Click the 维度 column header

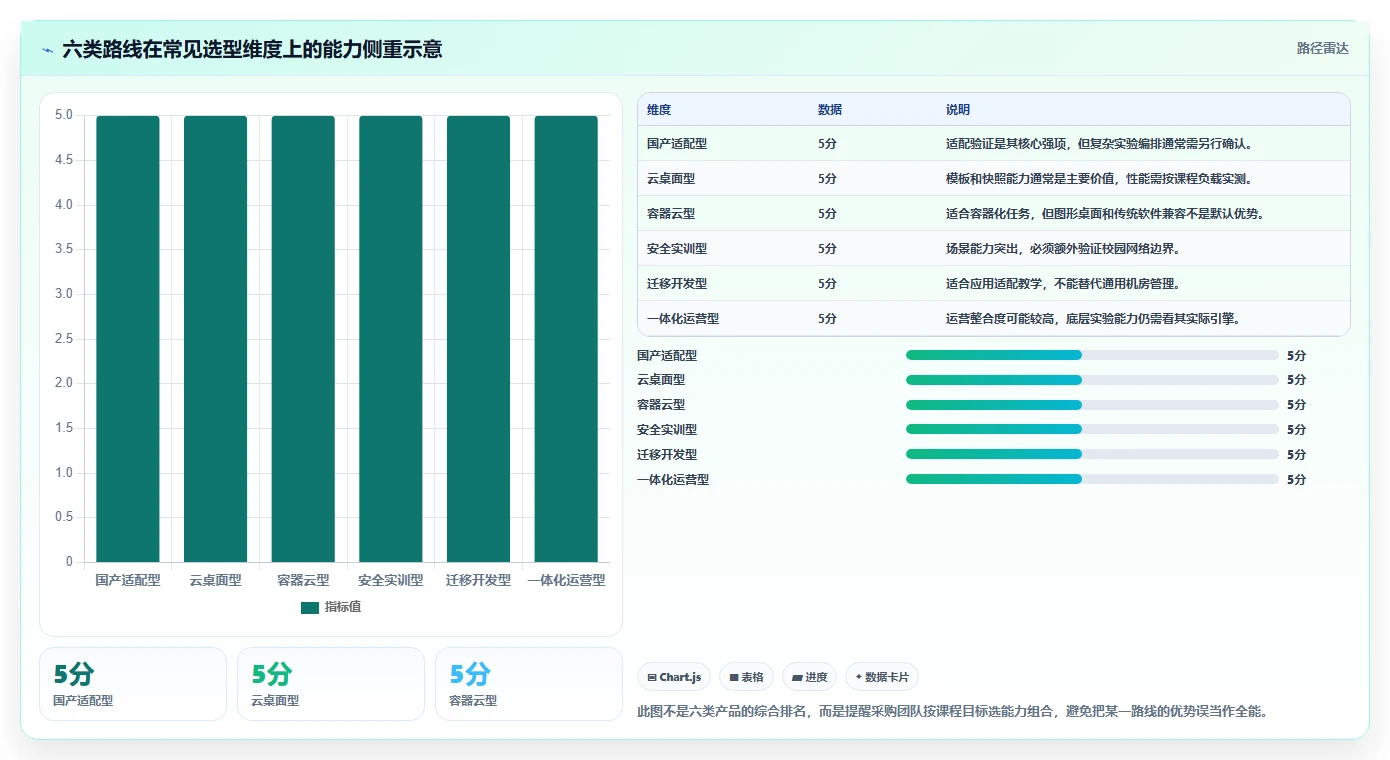point(659,110)
